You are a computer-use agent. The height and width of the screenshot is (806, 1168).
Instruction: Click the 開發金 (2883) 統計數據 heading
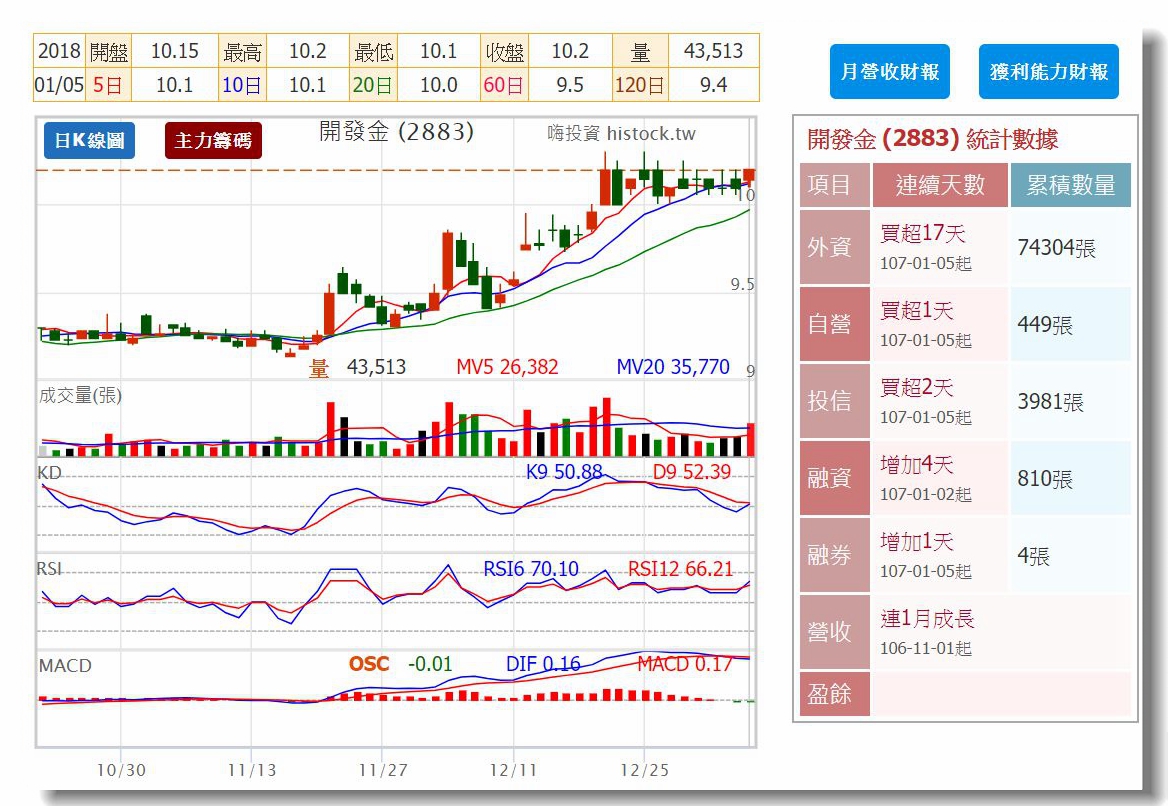[933, 139]
